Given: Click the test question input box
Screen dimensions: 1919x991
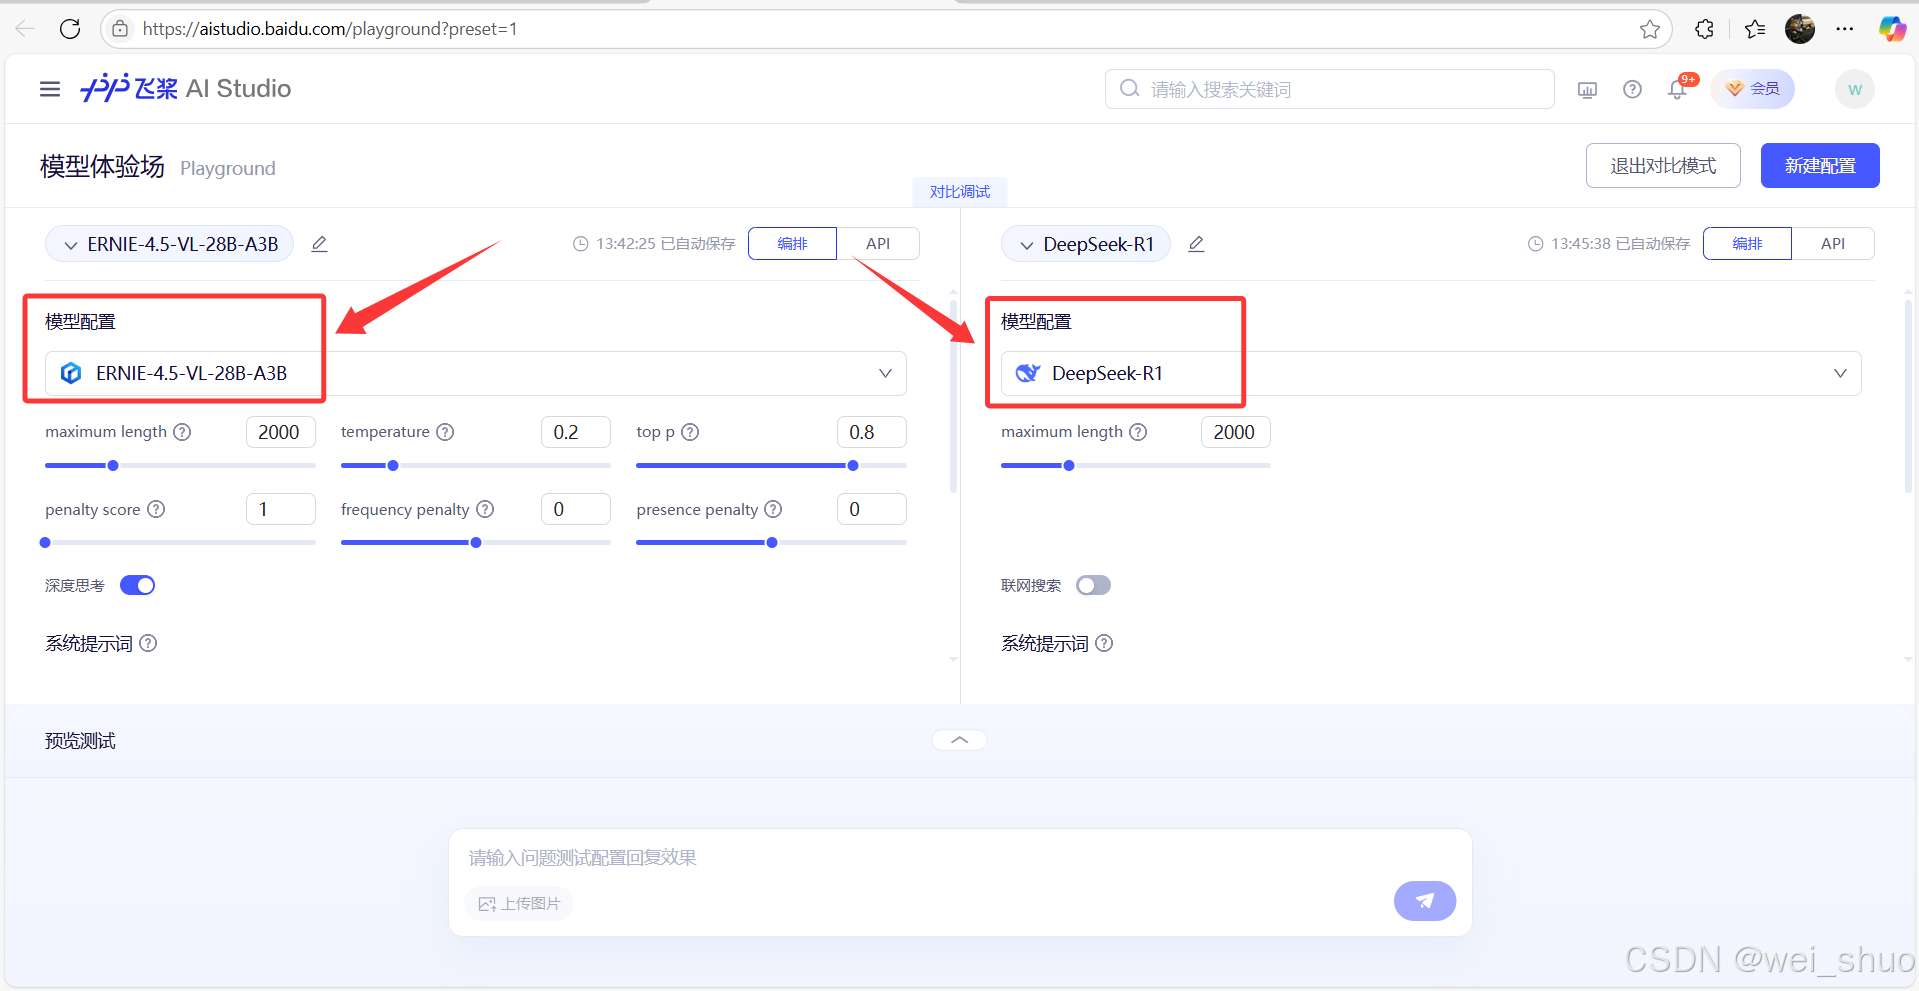Looking at the screenshot, I should pyautogui.click(x=960, y=858).
